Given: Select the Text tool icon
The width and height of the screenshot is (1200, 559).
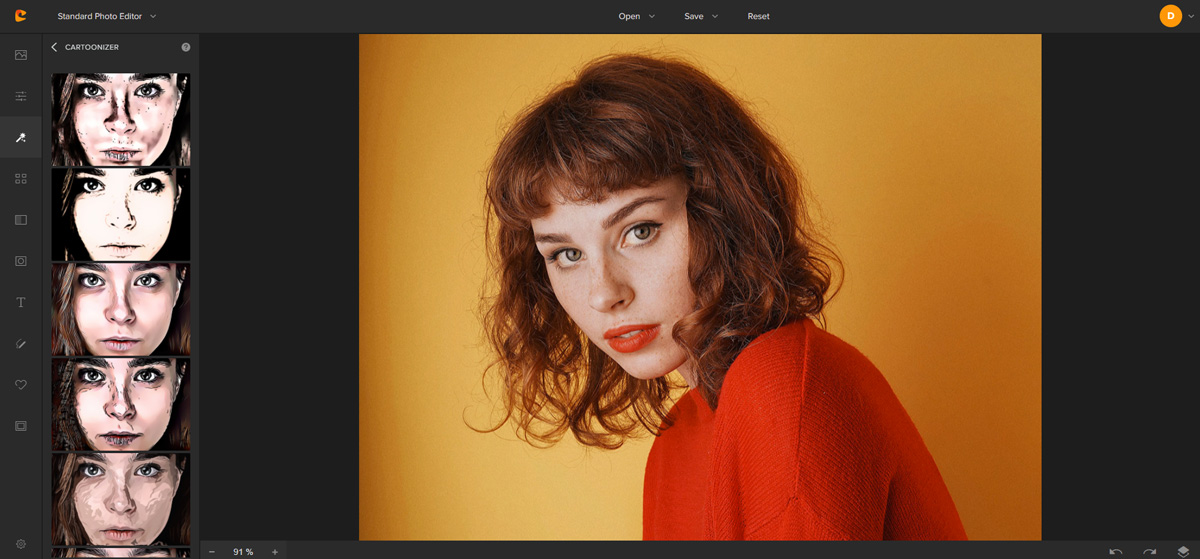Looking at the screenshot, I should point(20,302).
